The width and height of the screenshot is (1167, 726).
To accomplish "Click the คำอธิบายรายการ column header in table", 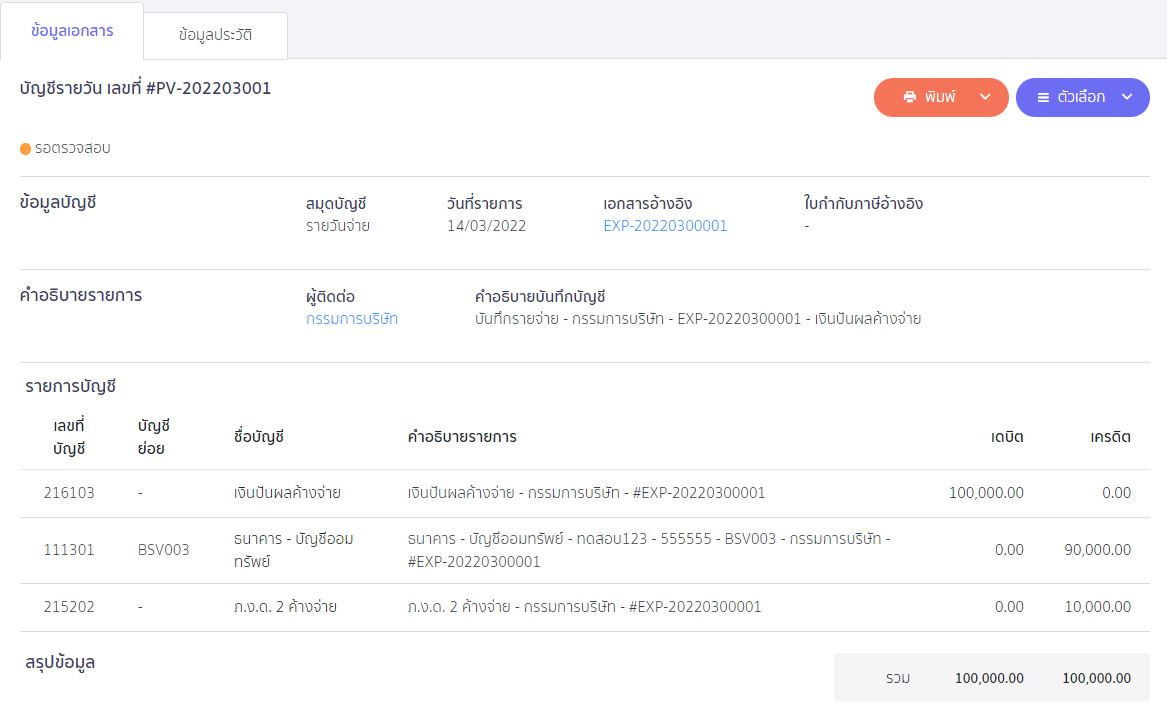I will click(x=462, y=437).
